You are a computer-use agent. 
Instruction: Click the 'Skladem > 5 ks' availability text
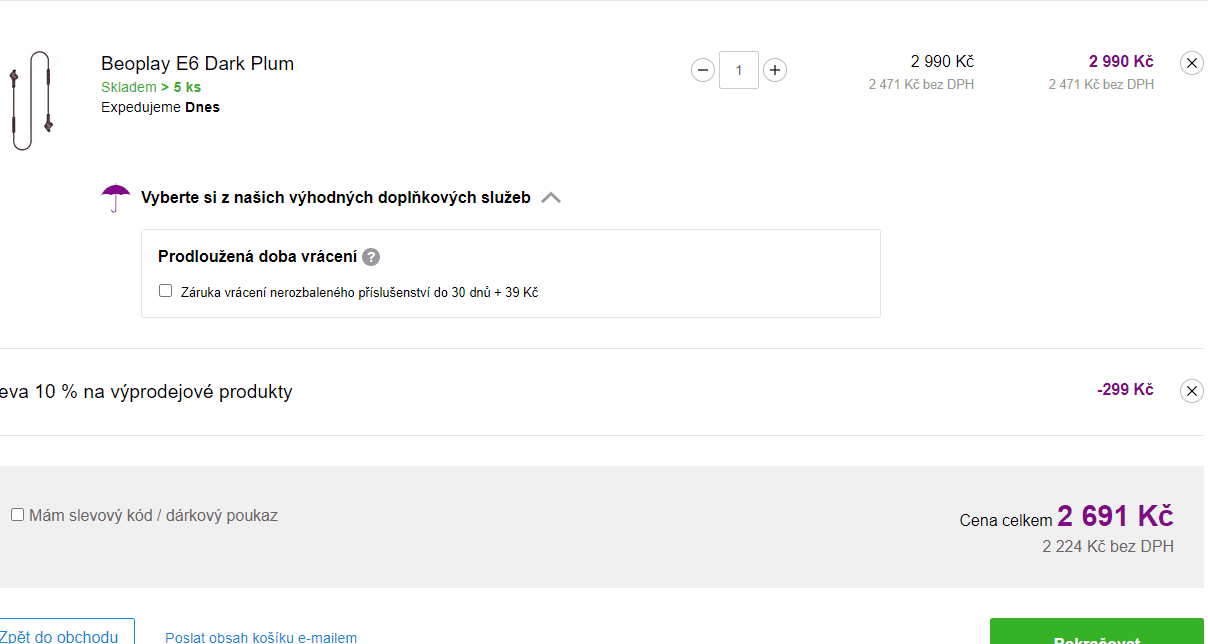point(151,88)
